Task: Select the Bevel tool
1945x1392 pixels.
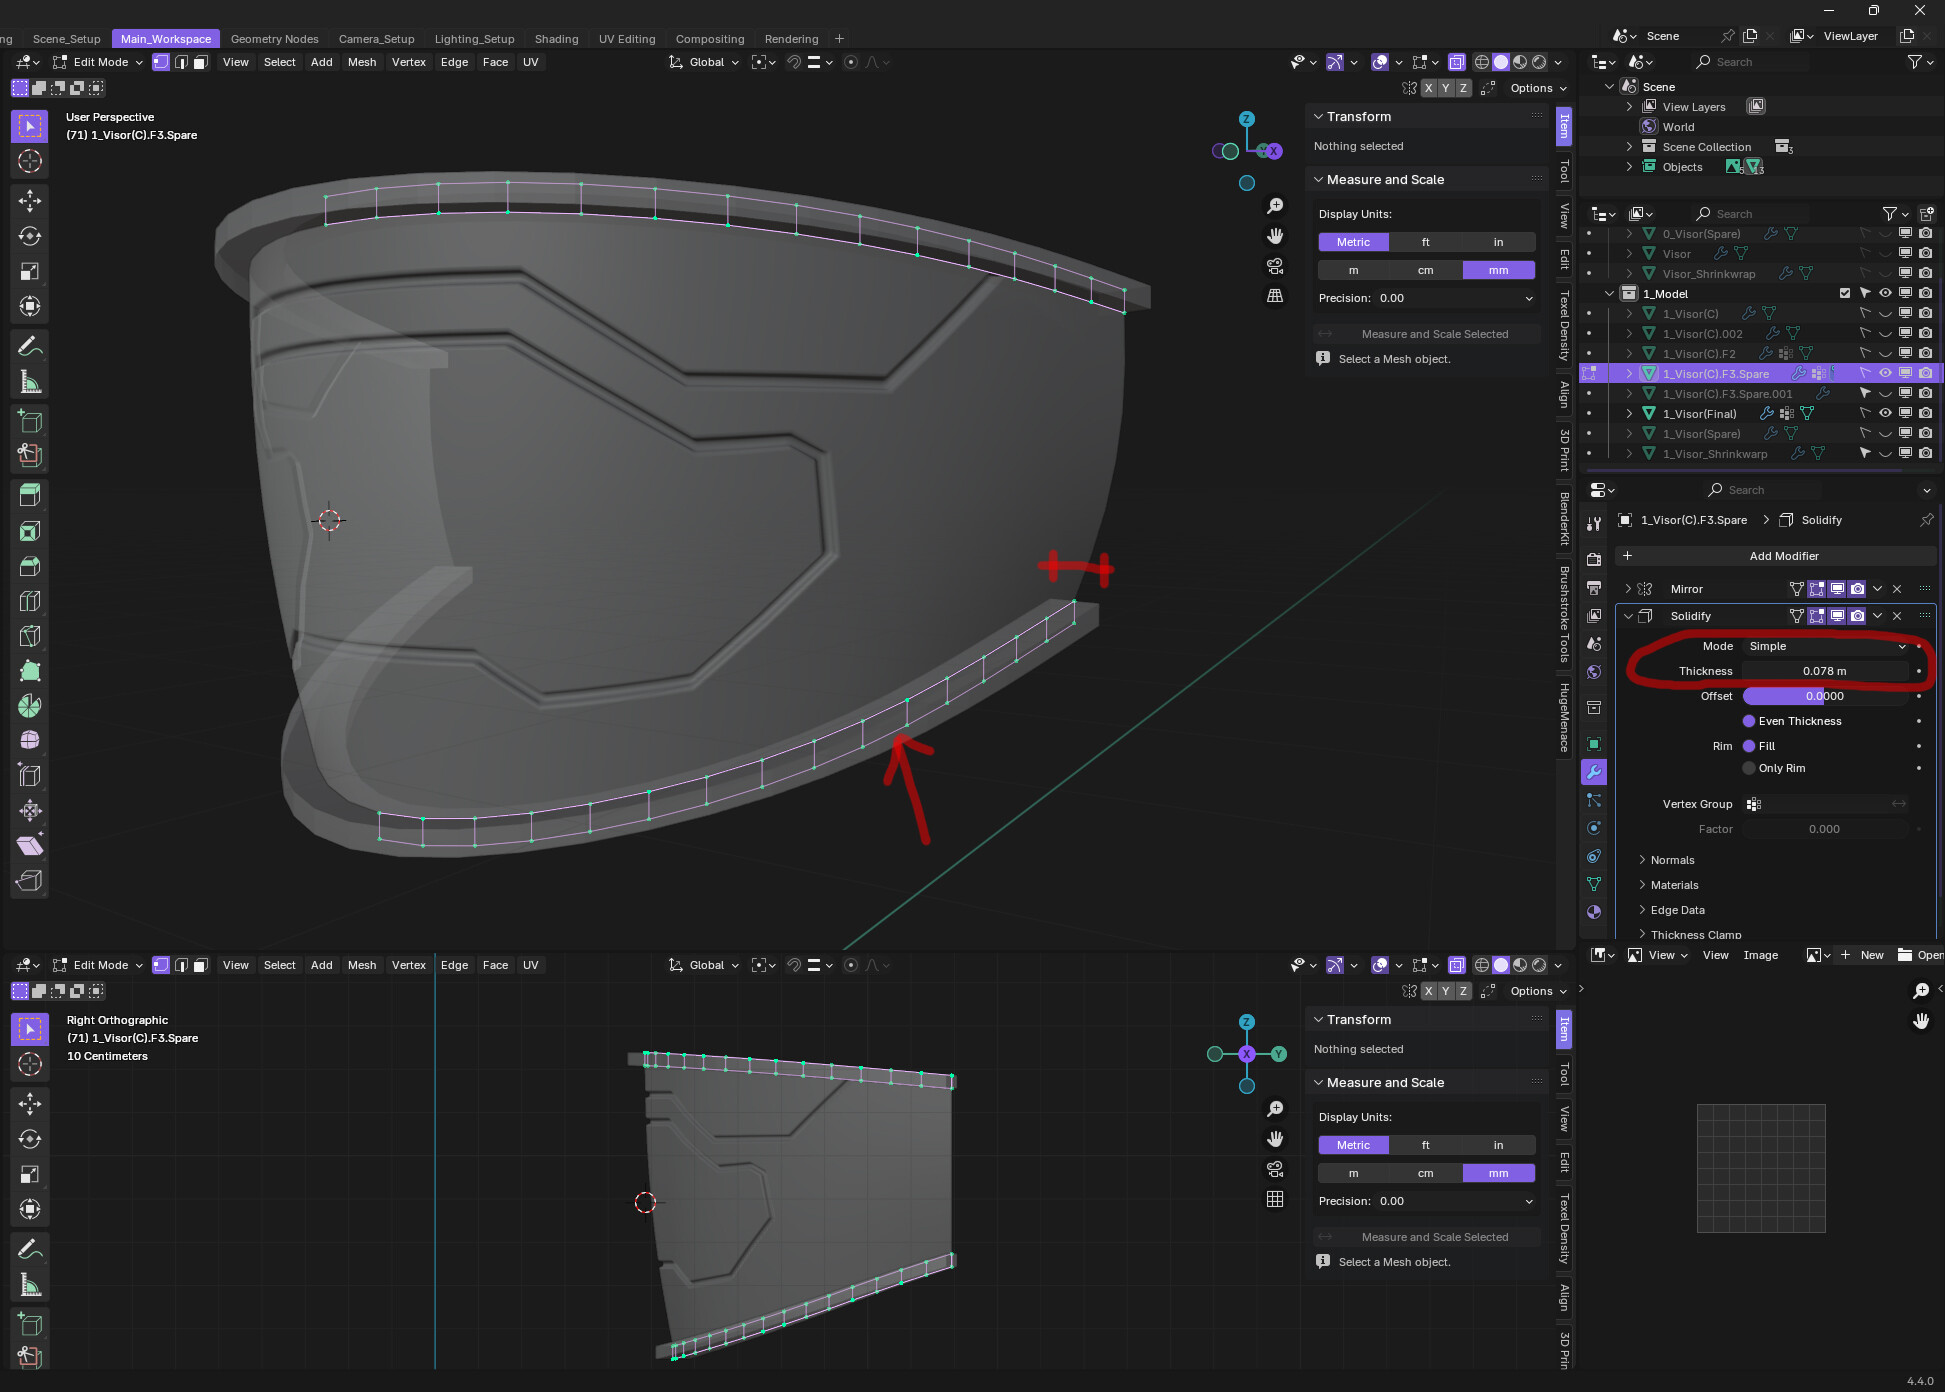Action: pyautogui.click(x=30, y=566)
